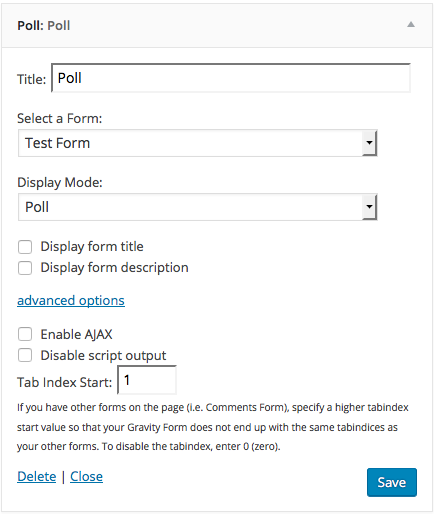Delete the Poll widget
439x518 pixels.
(37, 477)
